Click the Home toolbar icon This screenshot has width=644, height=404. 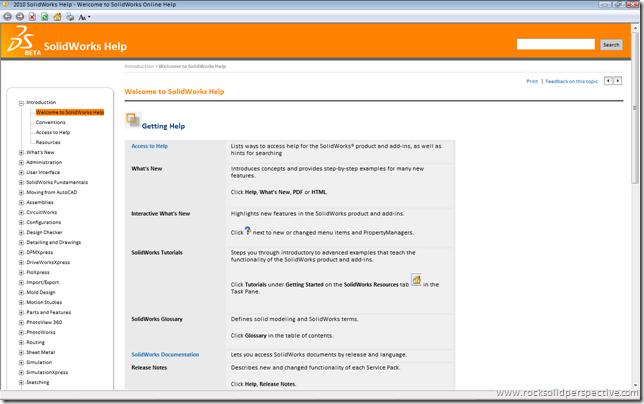(x=57, y=17)
